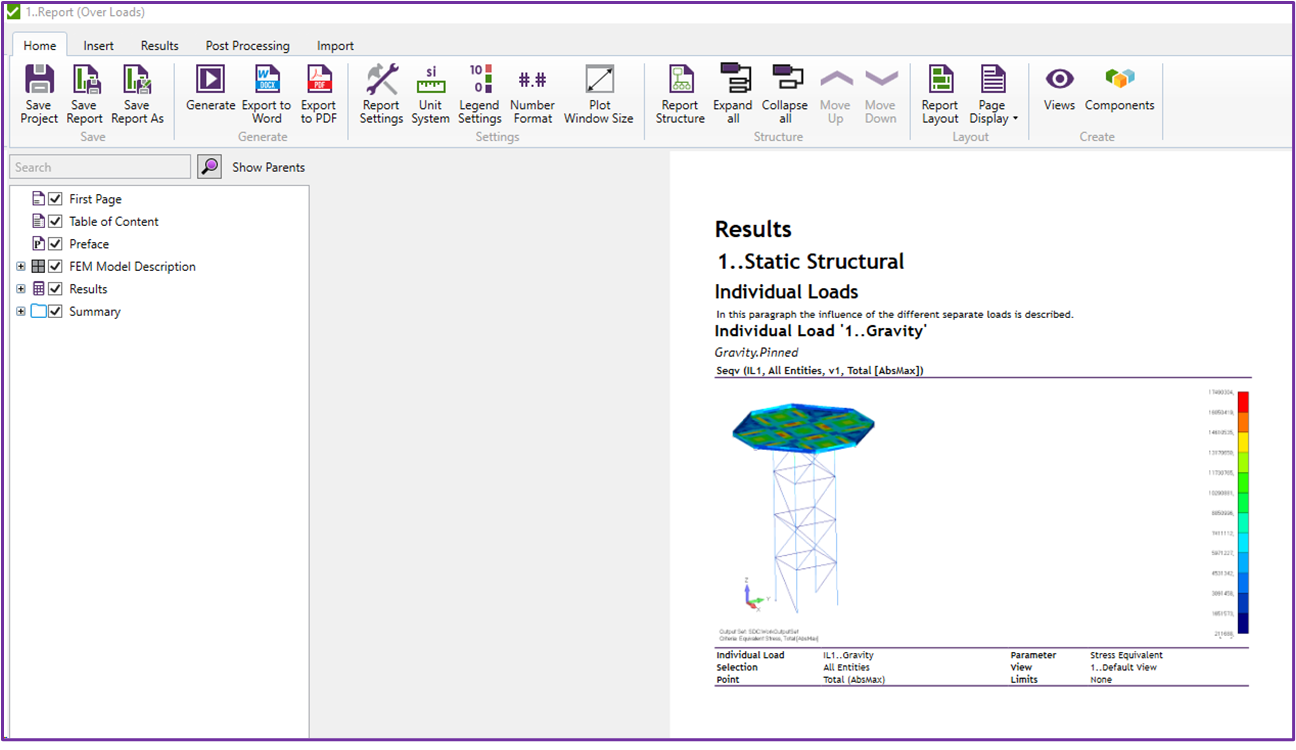Click the "Individual Load '1..Gravity'" heading
This screenshot has width=1296, height=750.
tap(821, 331)
